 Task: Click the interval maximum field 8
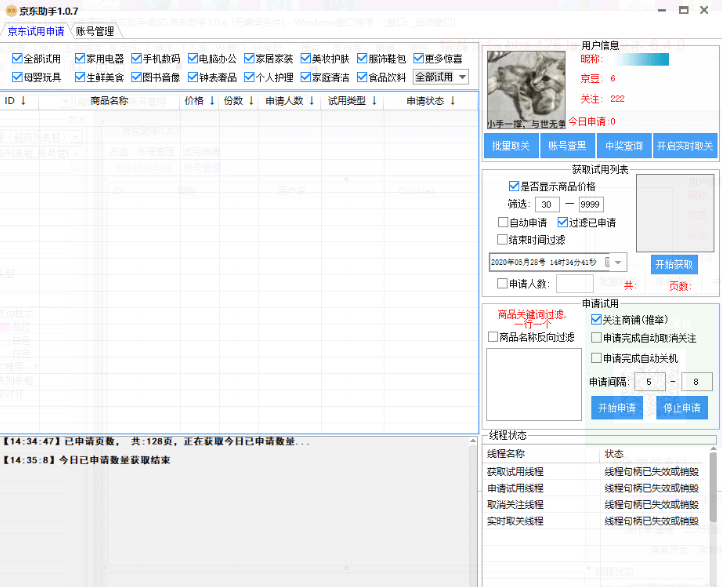tap(697, 382)
